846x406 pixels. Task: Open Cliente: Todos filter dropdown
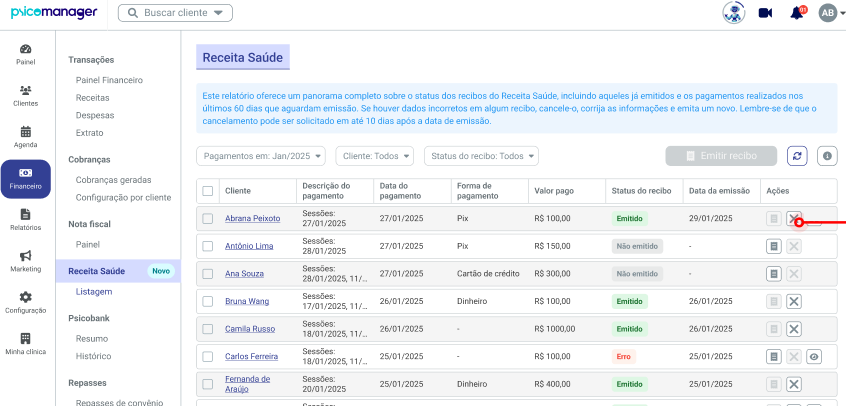pos(374,156)
